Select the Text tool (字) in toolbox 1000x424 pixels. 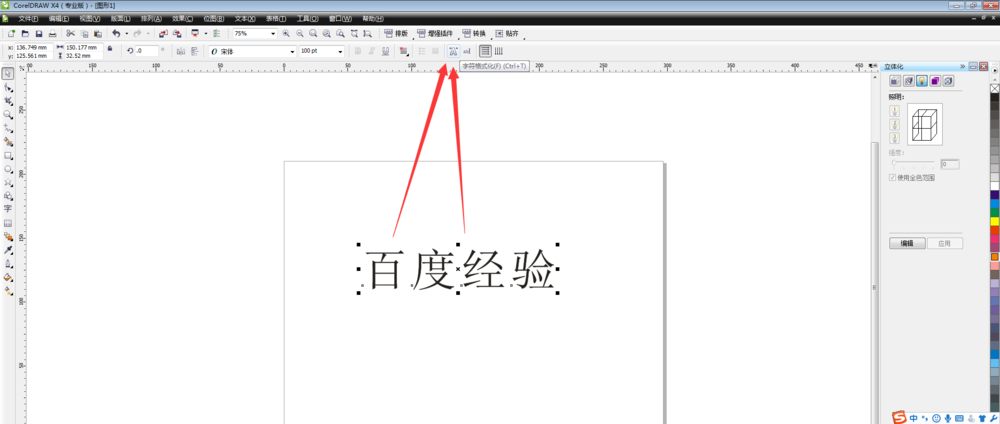click(8, 208)
